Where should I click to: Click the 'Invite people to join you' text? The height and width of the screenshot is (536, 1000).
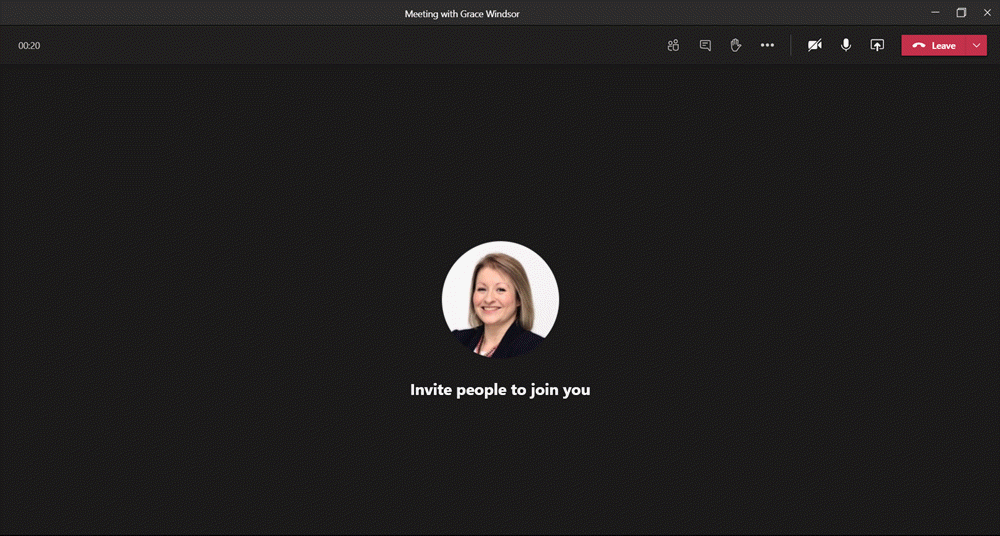pyautogui.click(x=500, y=390)
